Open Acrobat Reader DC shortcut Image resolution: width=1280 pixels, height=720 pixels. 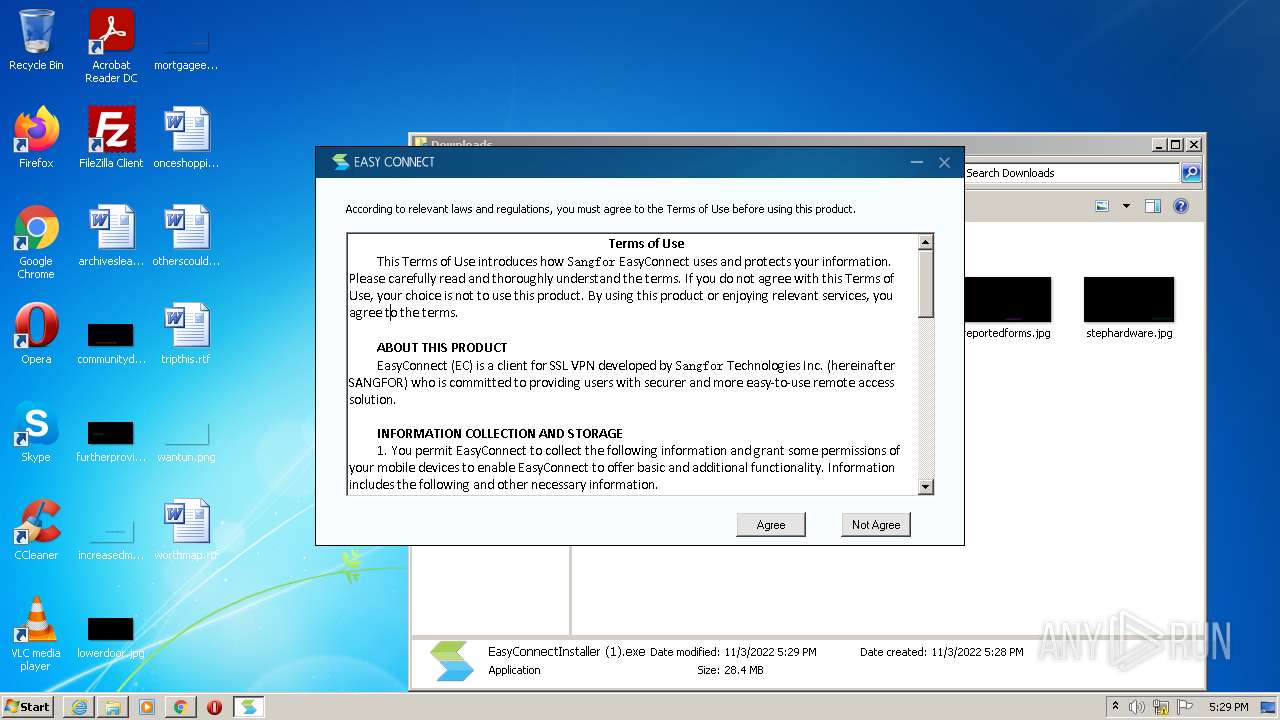click(x=111, y=46)
